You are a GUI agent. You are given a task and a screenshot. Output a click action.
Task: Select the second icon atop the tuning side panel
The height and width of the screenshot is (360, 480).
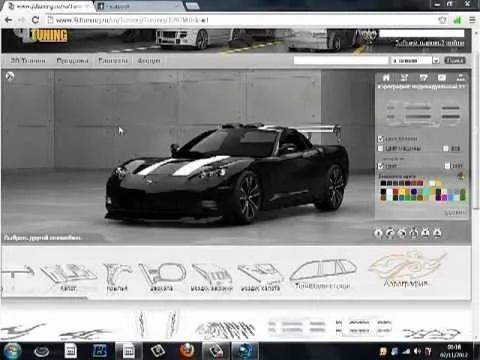pos(404,78)
